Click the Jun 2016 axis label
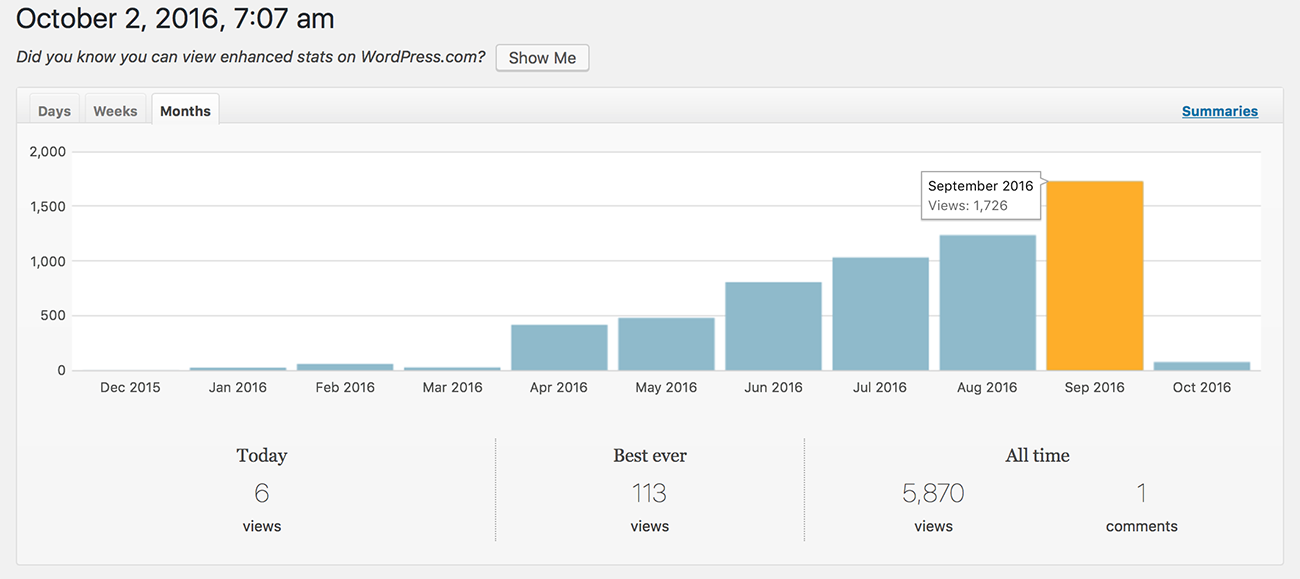This screenshot has height=579, width=1300. (773, 388)
